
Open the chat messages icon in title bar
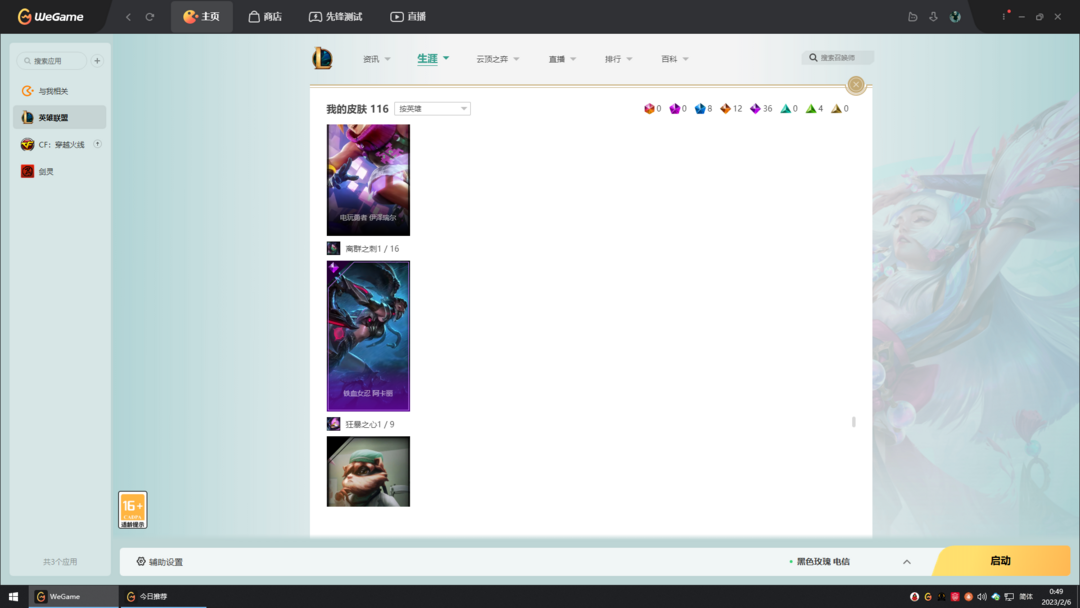913,17
